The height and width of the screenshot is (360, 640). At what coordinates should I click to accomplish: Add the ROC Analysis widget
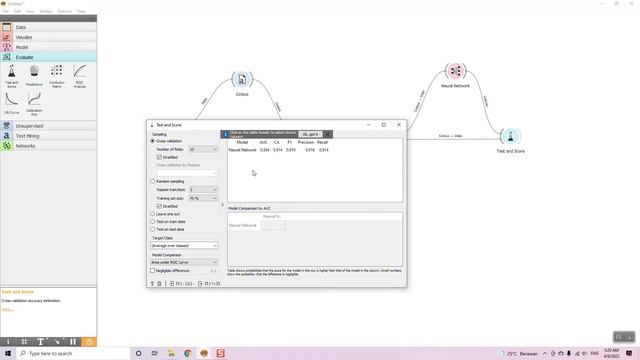pos(80,76)
